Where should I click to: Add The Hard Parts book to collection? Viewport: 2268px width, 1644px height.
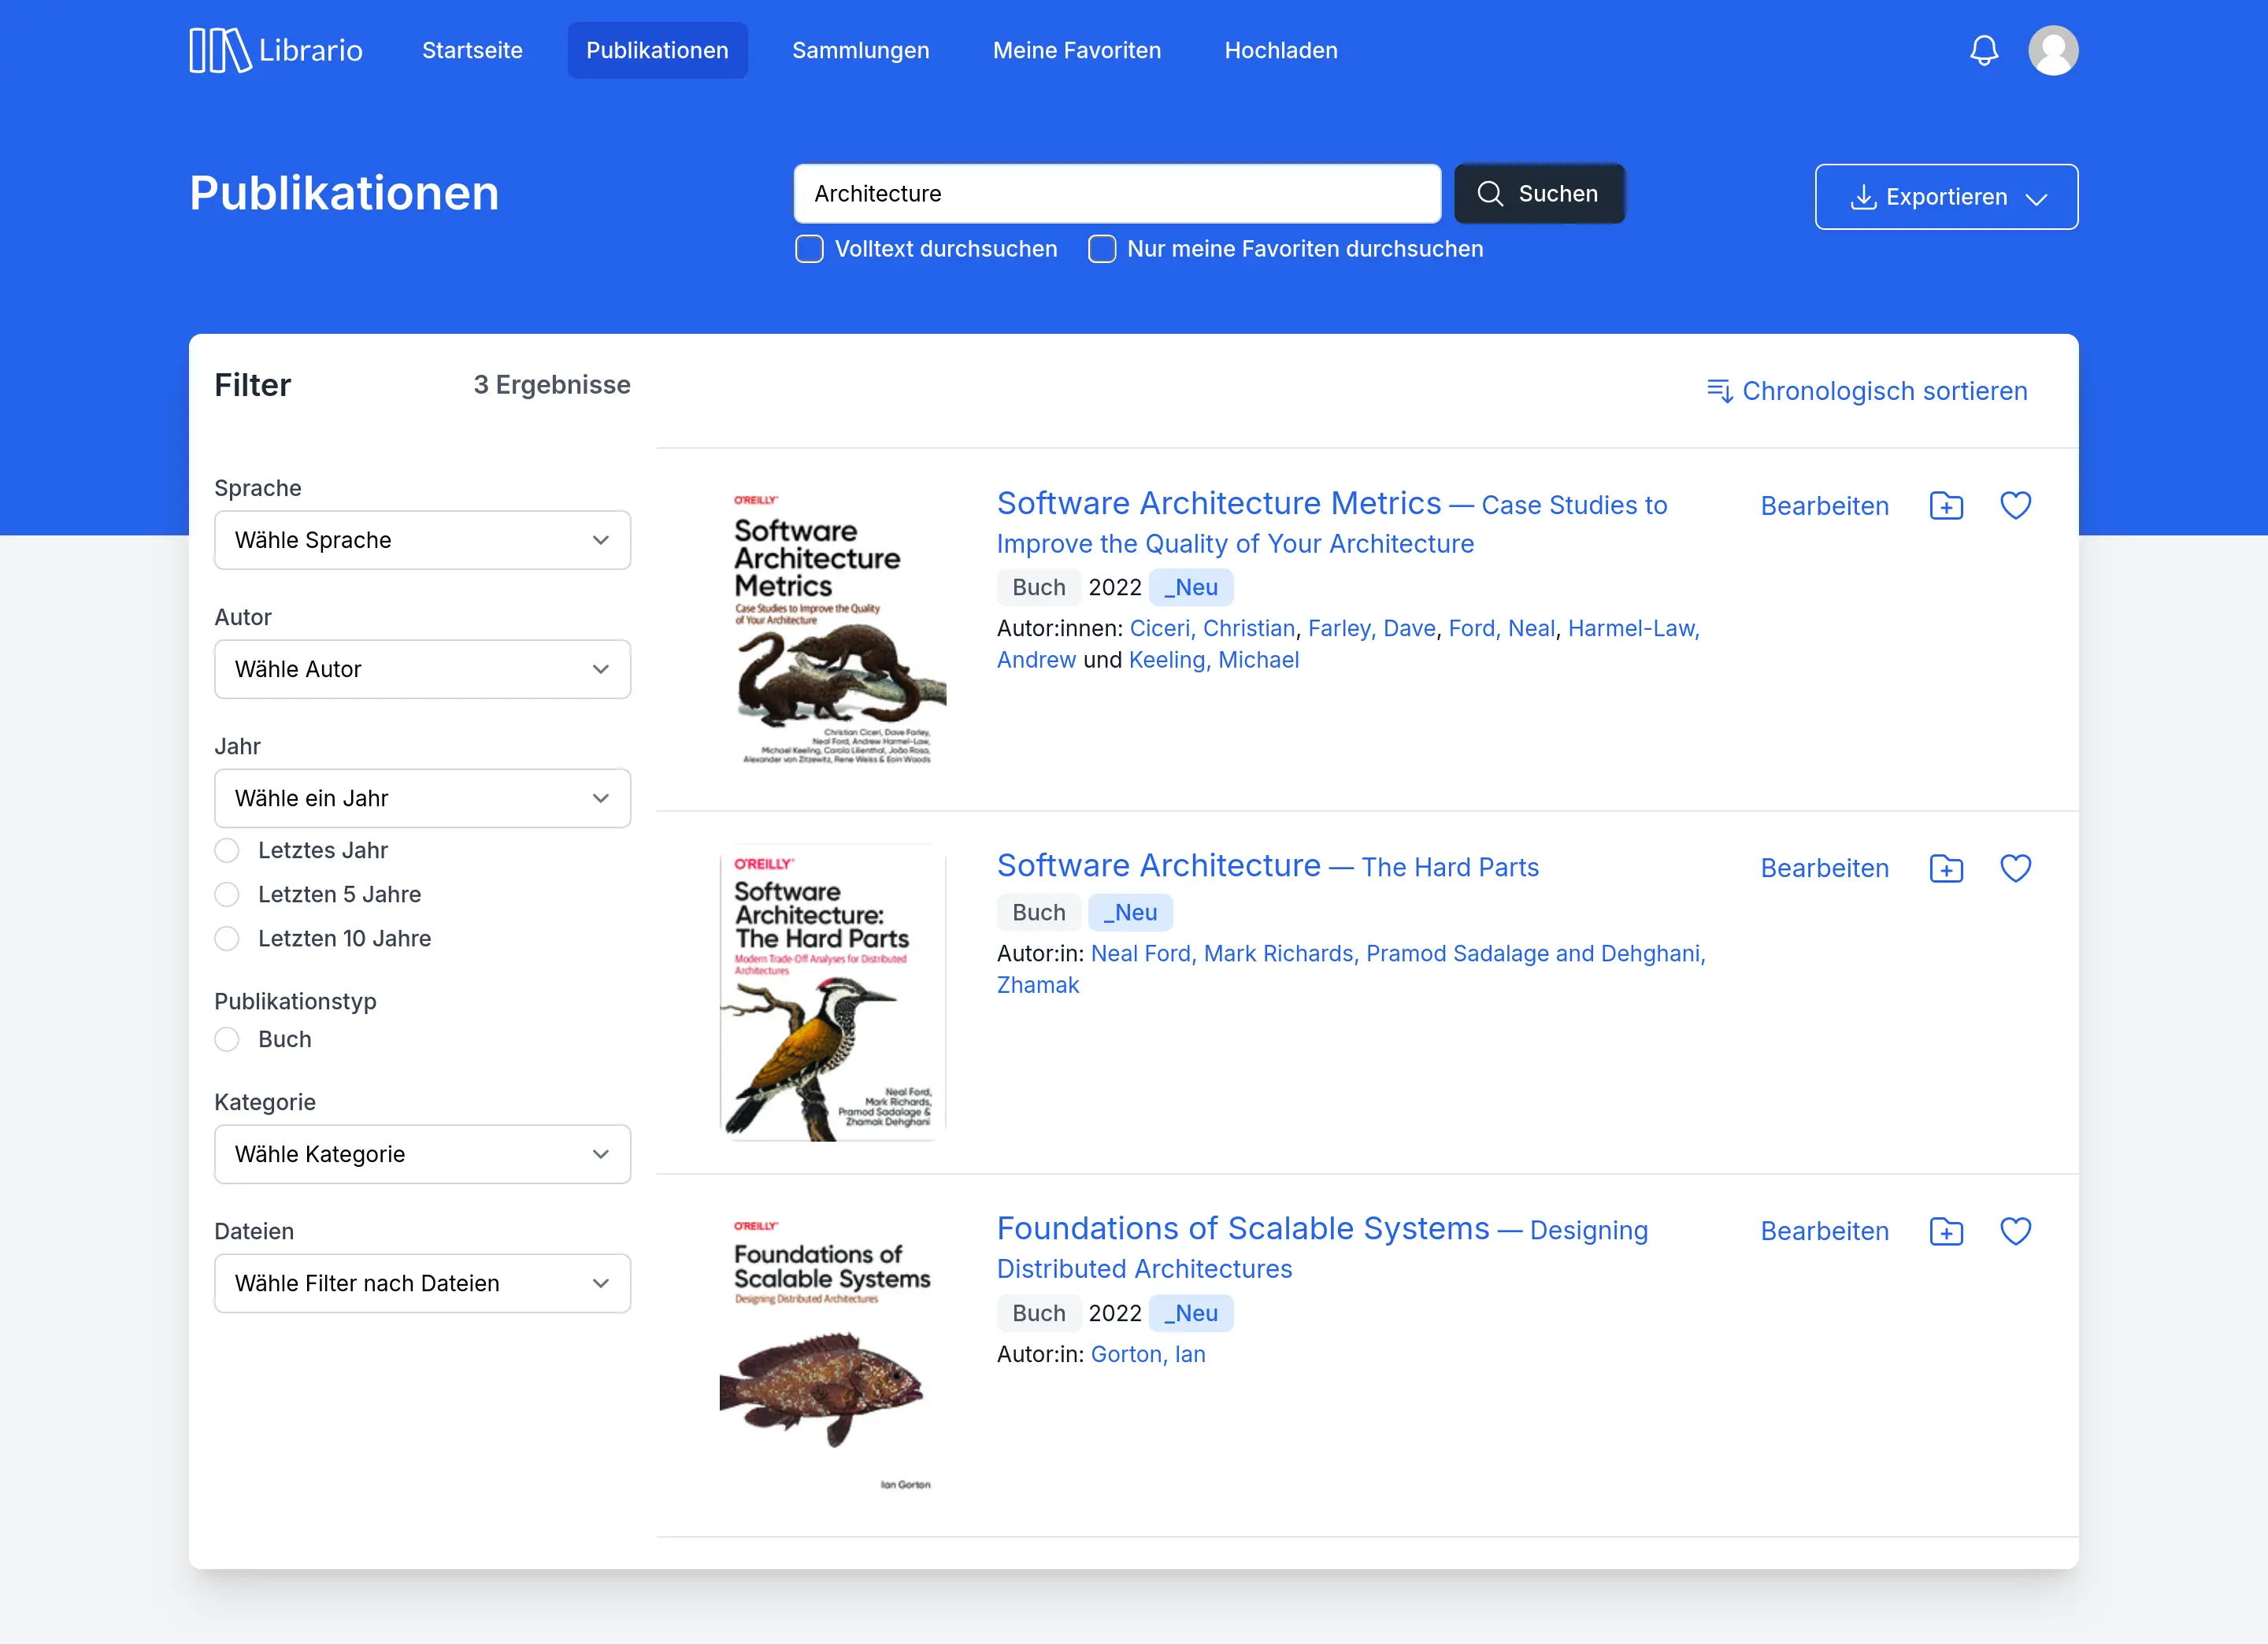pos(1946,868)
